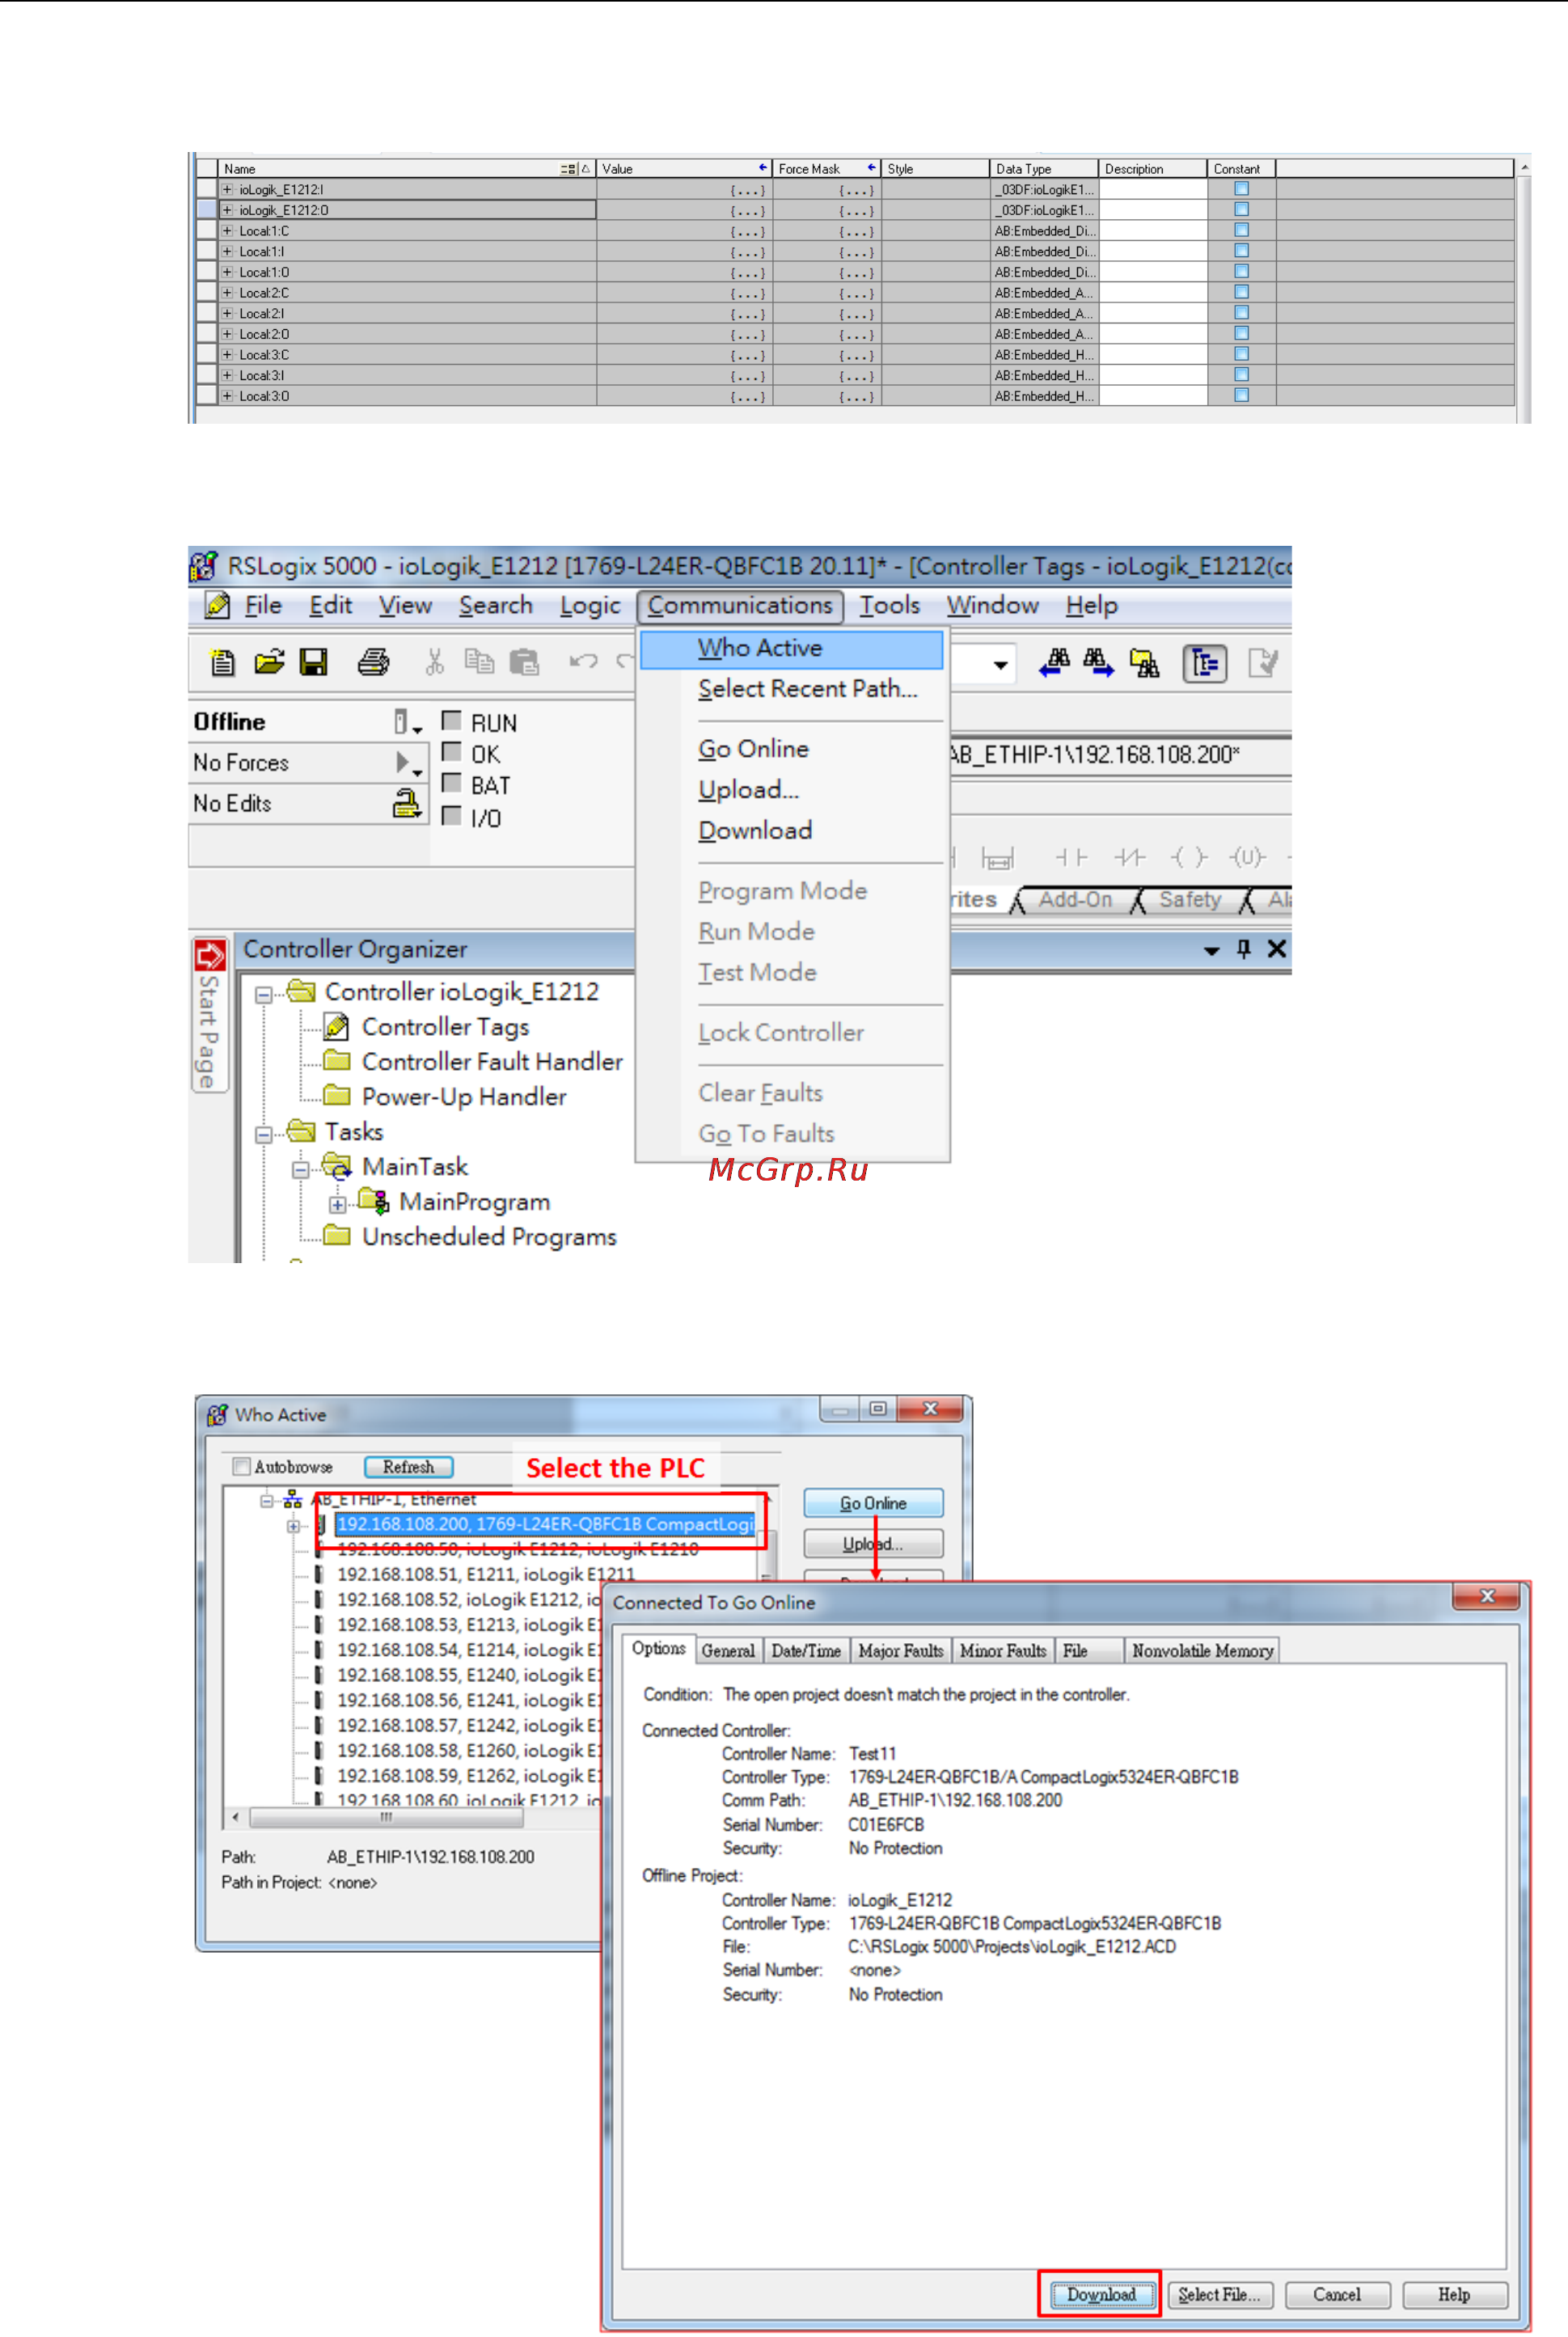Toggle Constant checkbox for ioLogik_E1212:I row

coord(1241,188)
